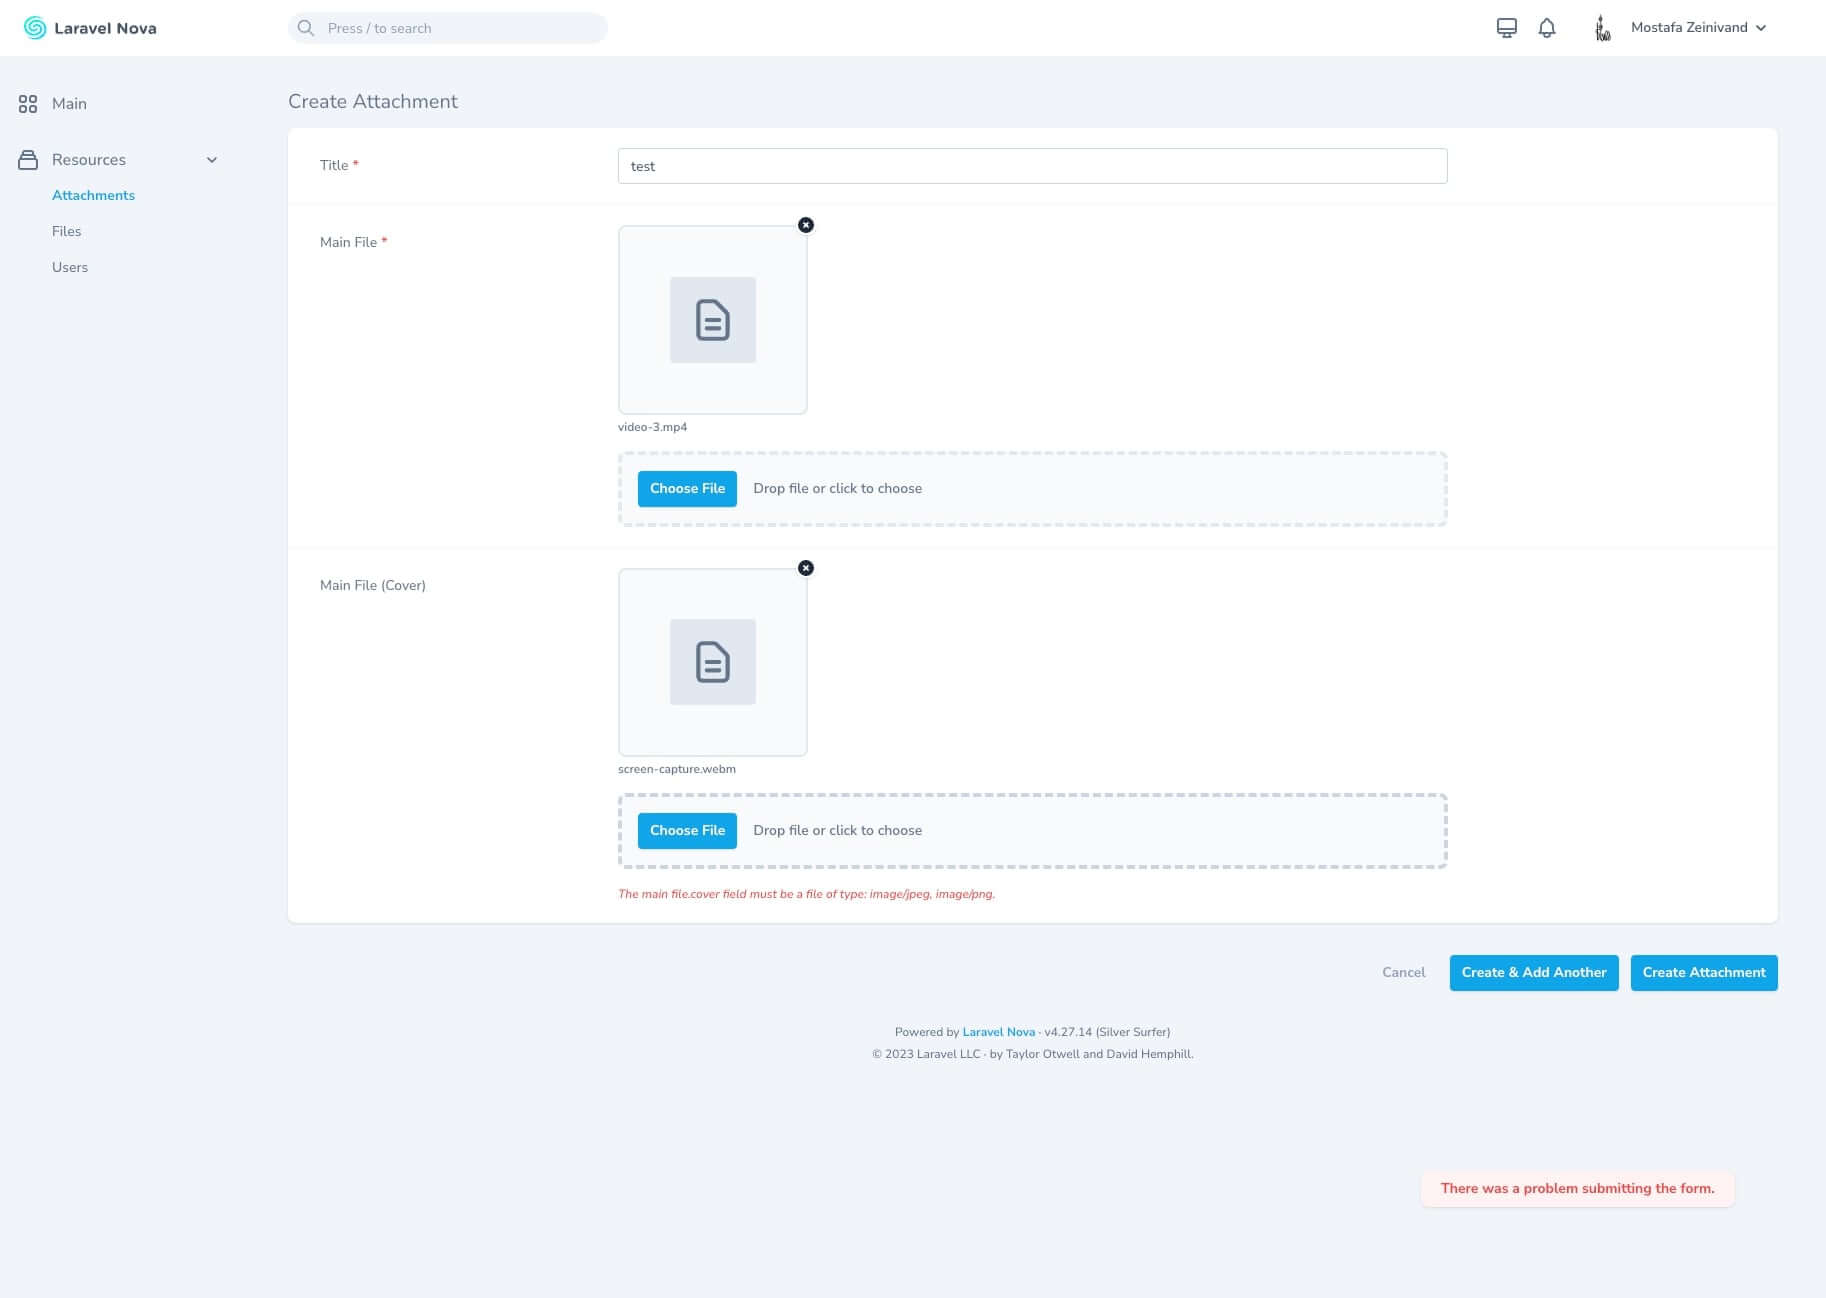
Task: Open the screen/monitor icon in the header
Action: (1506, 27)
